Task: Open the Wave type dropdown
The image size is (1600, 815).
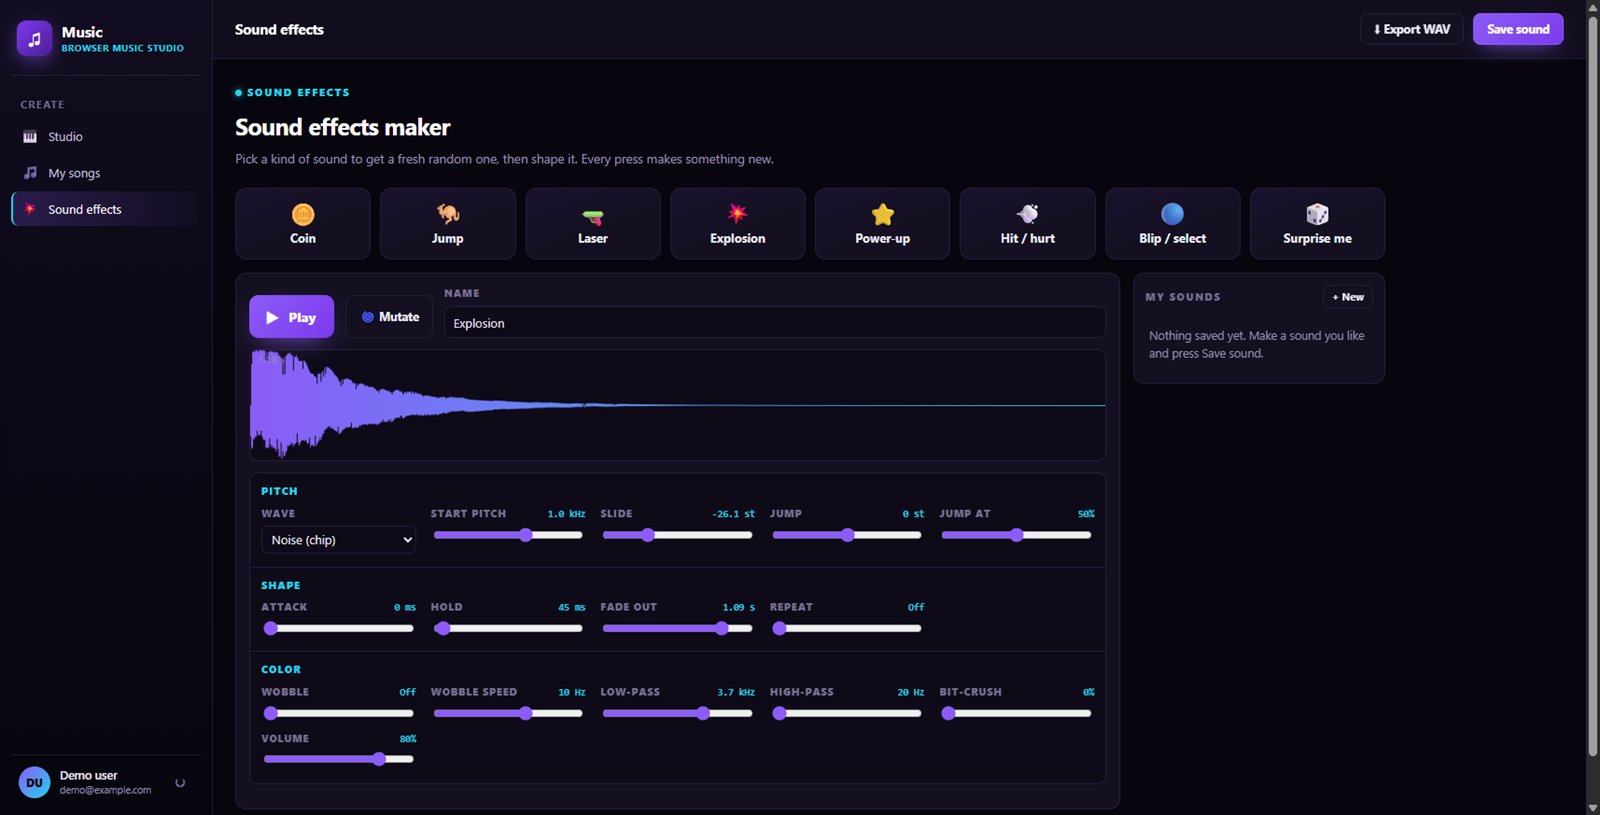Action: [x=339, y=540]
